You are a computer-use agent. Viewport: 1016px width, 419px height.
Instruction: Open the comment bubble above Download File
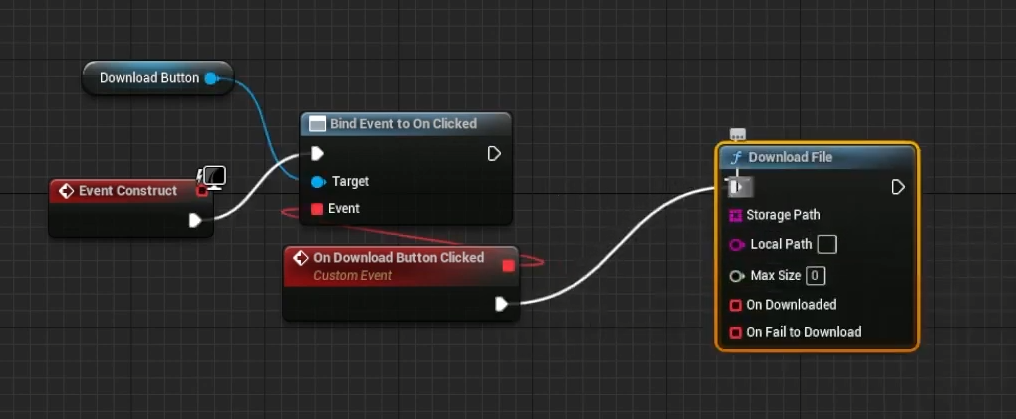(737, 134)
